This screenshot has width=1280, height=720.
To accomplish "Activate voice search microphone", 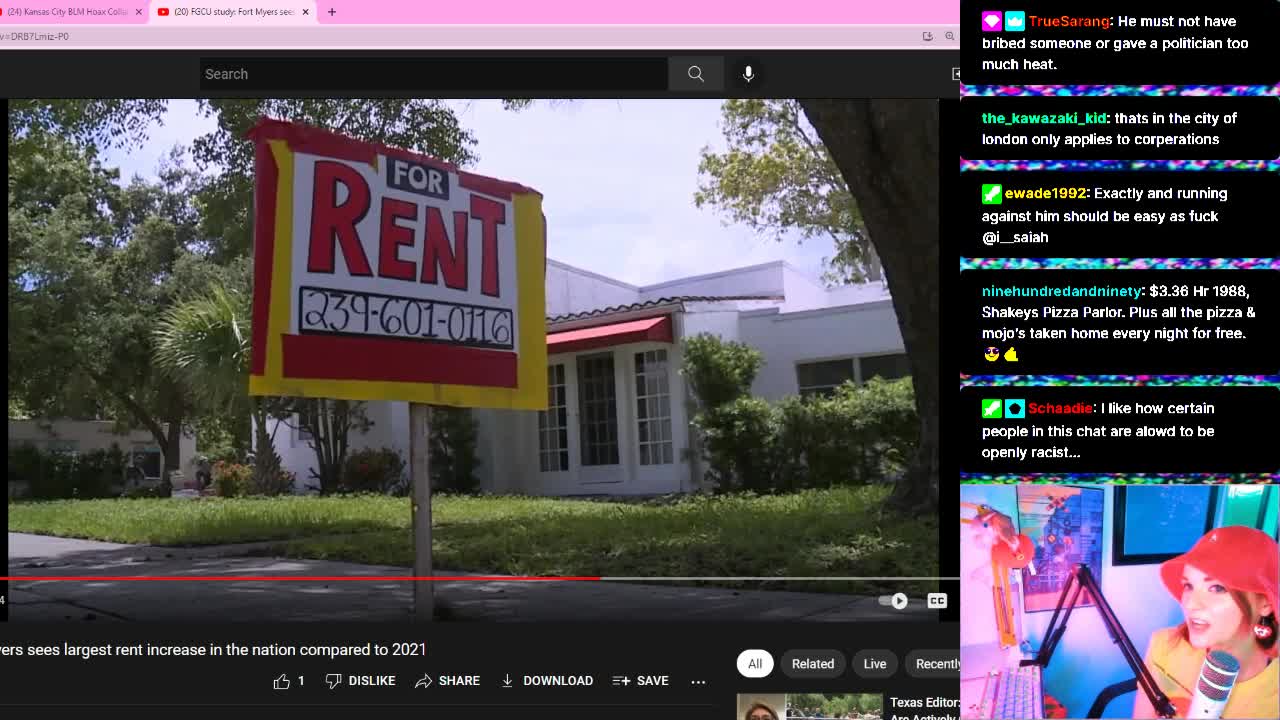I will point(748,74).
